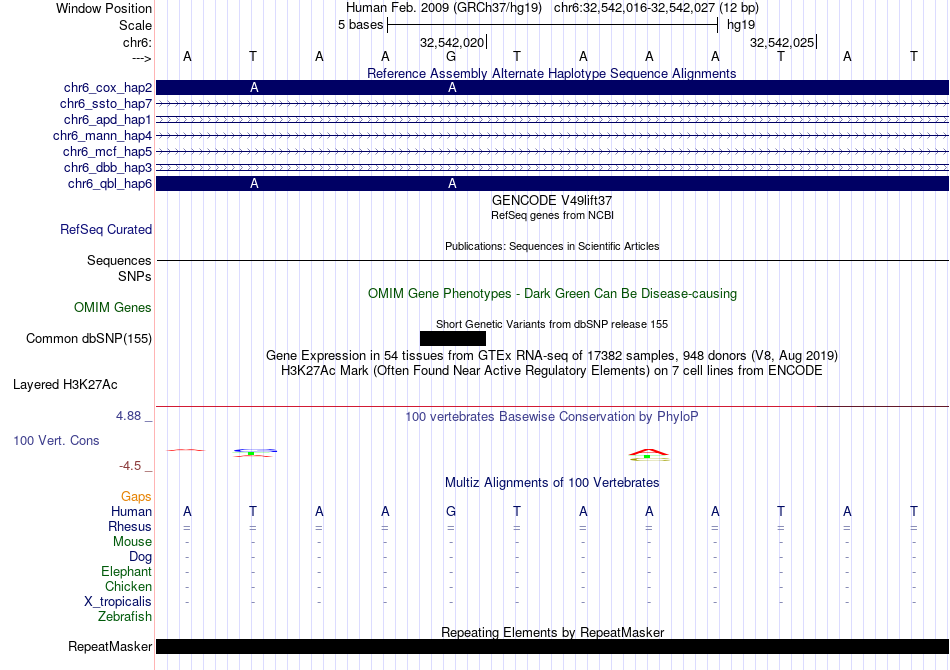Click the Layered H3K27Ac track label
Viewport: 950px width, 670px height.
pos(65,385)
